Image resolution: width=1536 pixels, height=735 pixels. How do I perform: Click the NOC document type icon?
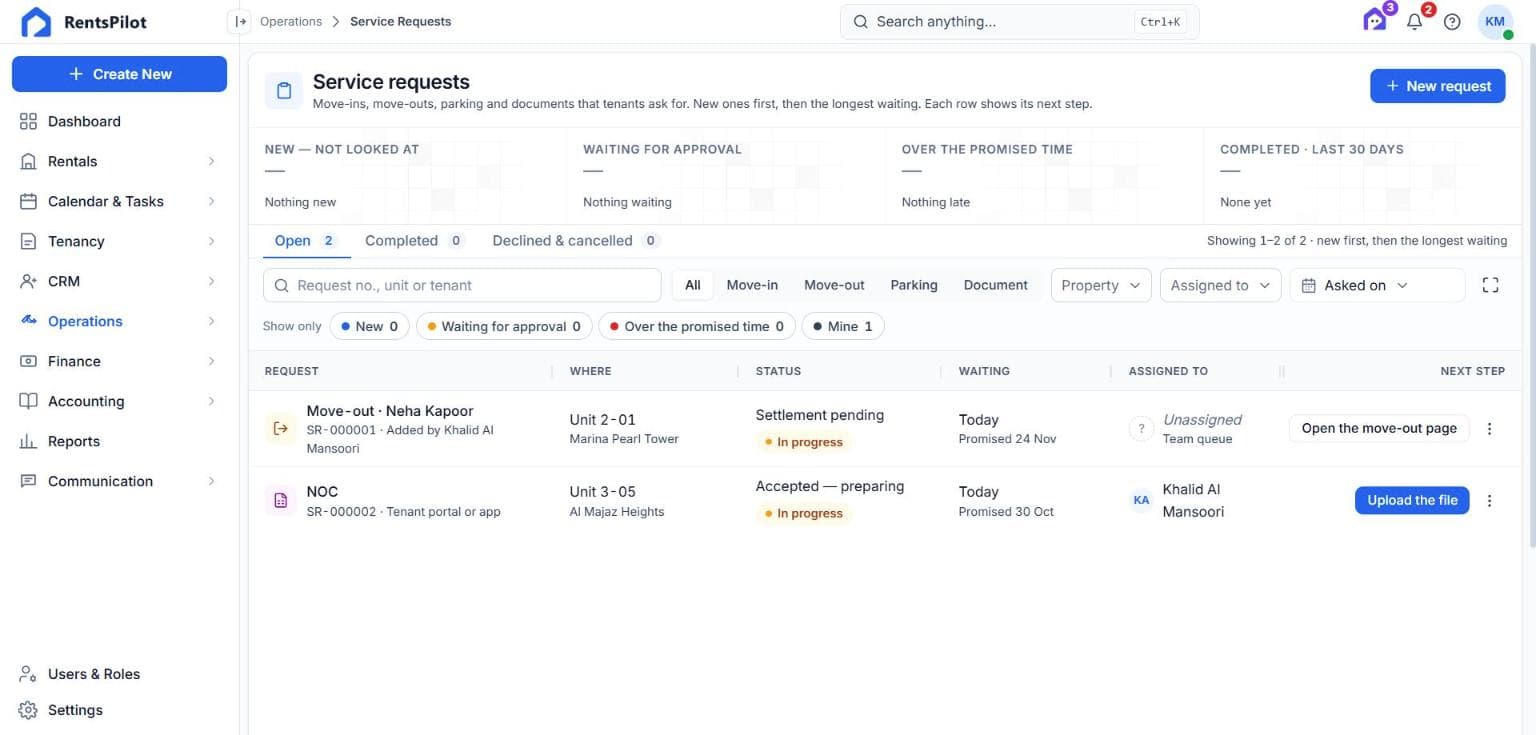coord(280,500)
